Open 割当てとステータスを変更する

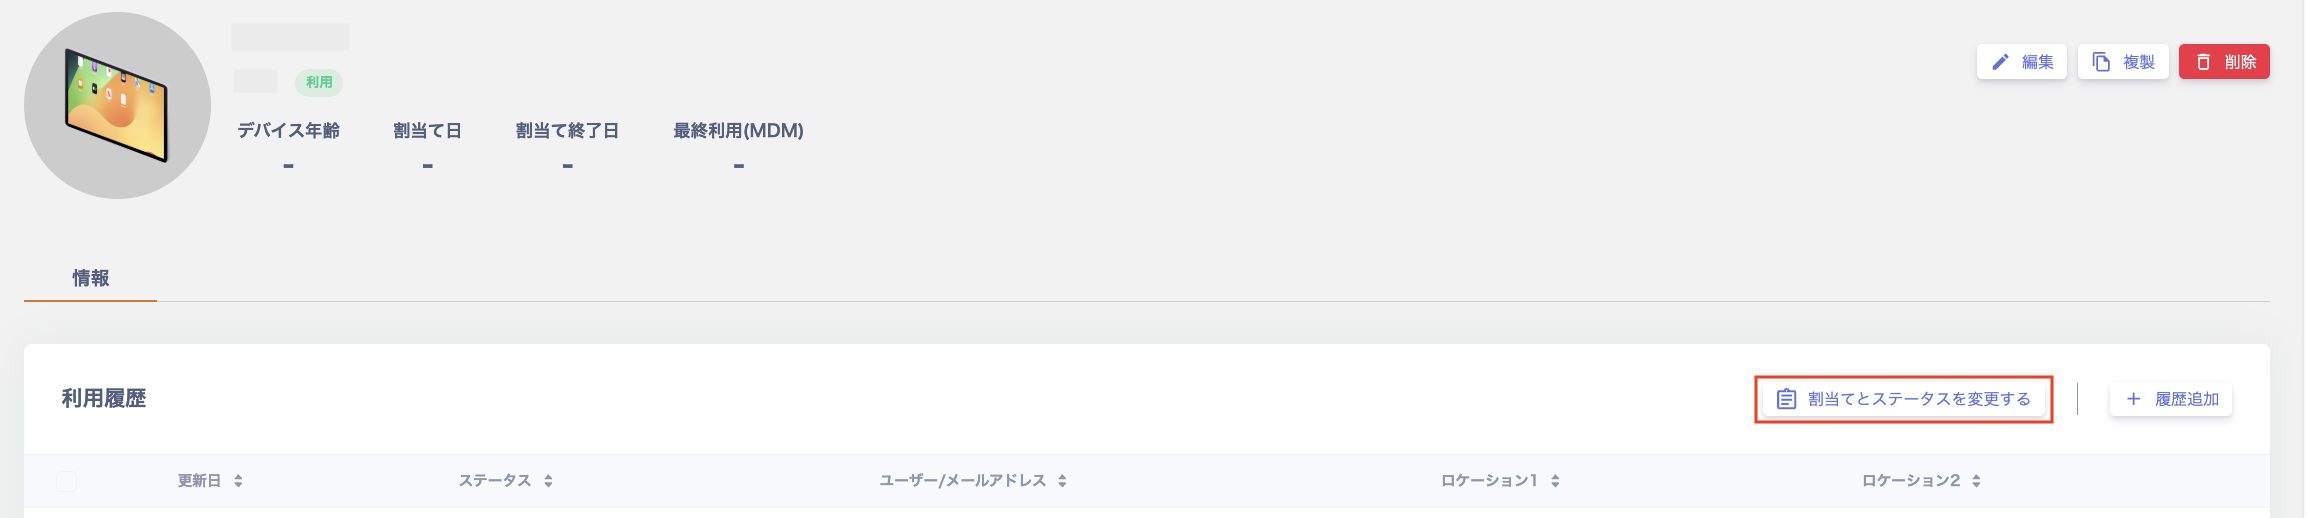point(1918,399)
